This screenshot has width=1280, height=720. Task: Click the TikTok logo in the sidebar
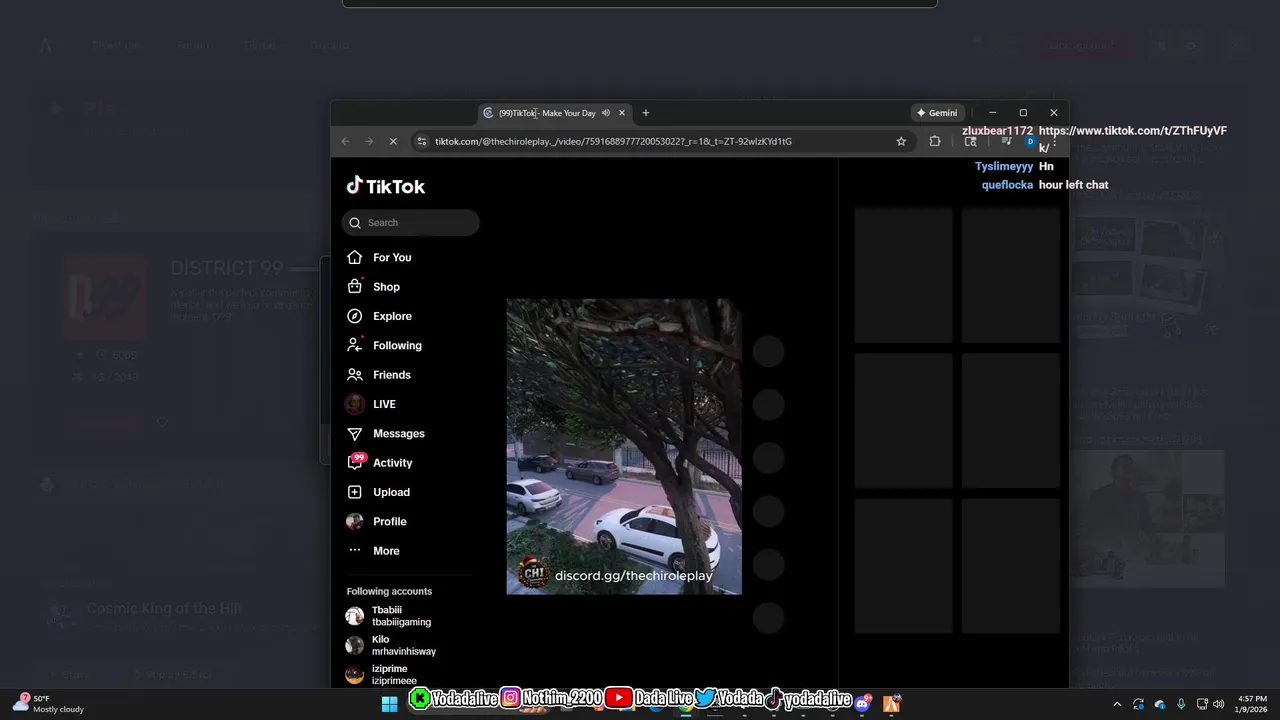(x=385, y=186)
